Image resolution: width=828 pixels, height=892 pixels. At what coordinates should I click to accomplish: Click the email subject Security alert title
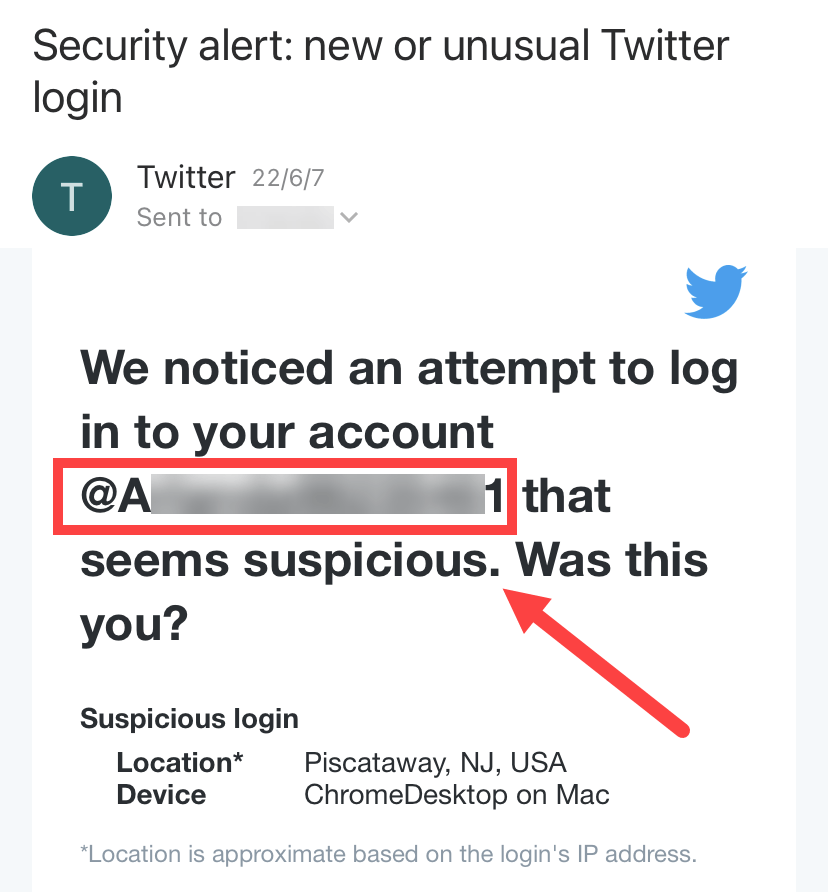coord(381,71)
